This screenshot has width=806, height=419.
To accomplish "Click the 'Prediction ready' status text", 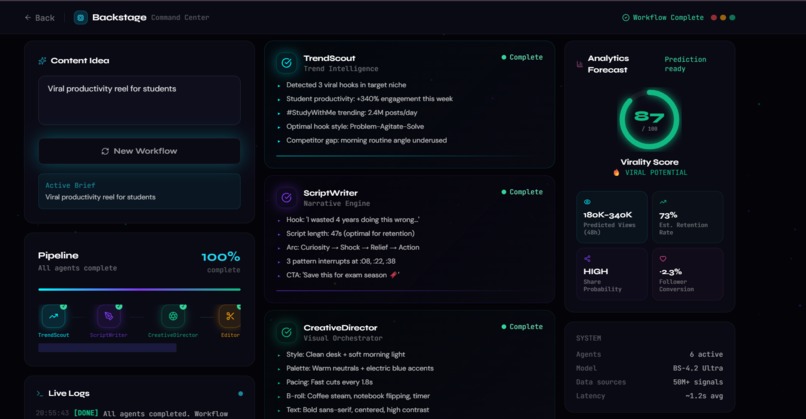I will [685, 64].
